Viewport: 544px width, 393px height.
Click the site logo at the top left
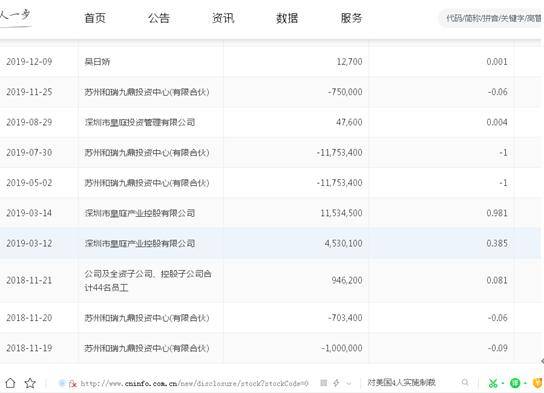(x=15, y=17)
